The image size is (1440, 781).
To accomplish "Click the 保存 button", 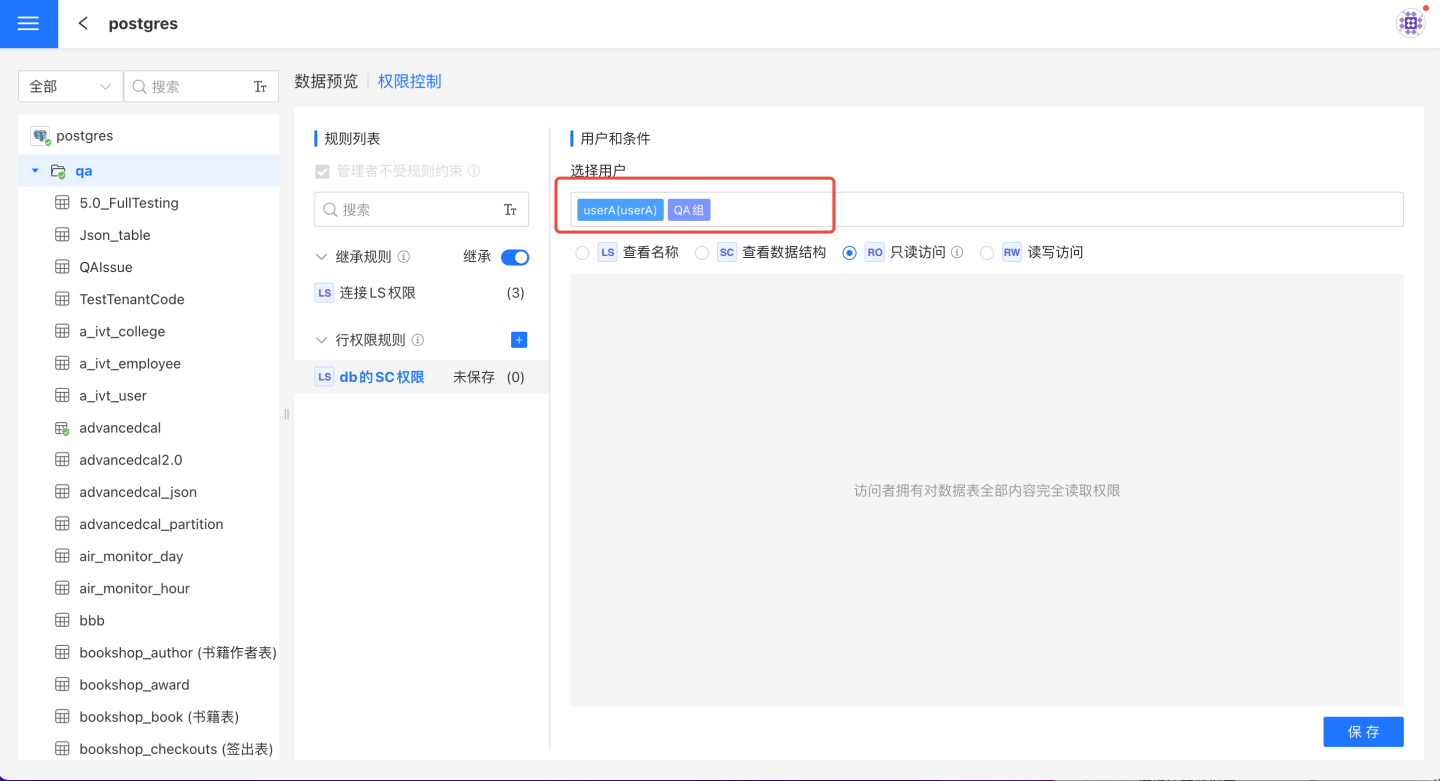I will point(1363,732).
